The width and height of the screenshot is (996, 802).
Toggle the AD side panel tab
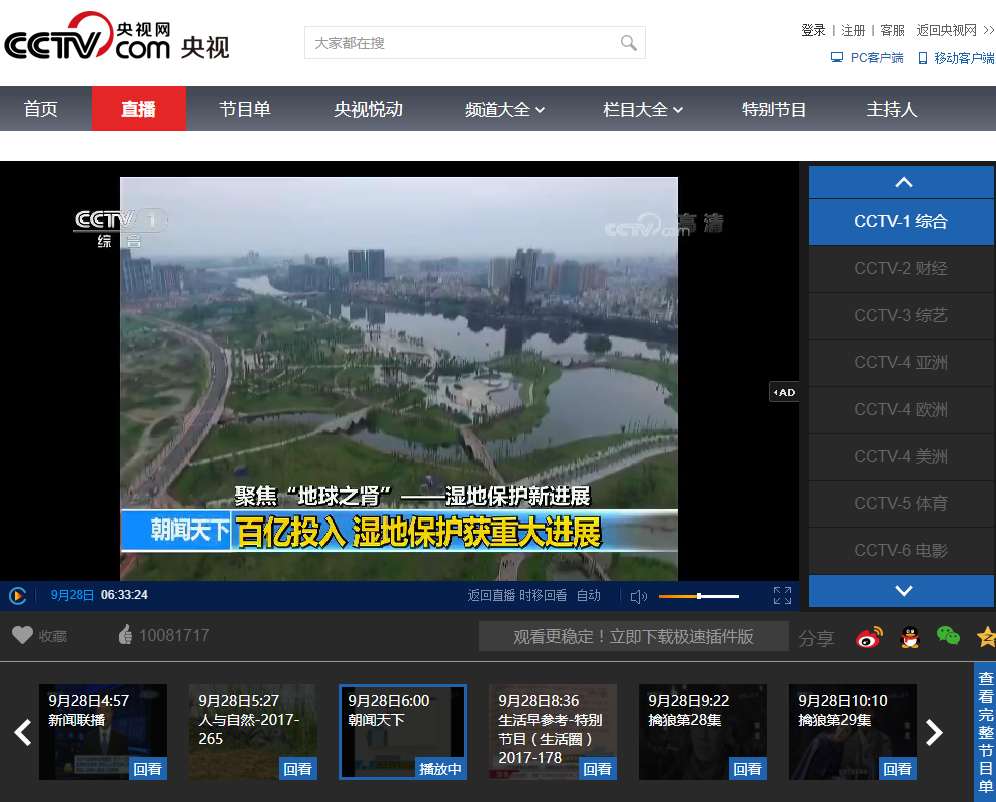[x=784, y=392]
